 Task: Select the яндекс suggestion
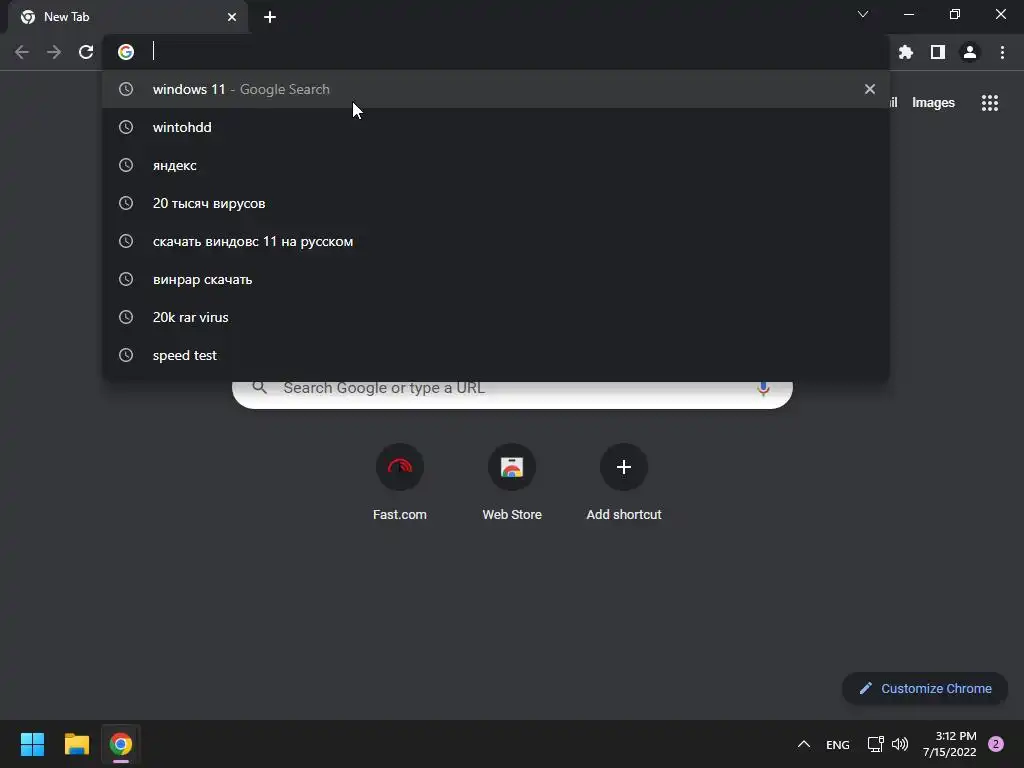click(496, 165)
